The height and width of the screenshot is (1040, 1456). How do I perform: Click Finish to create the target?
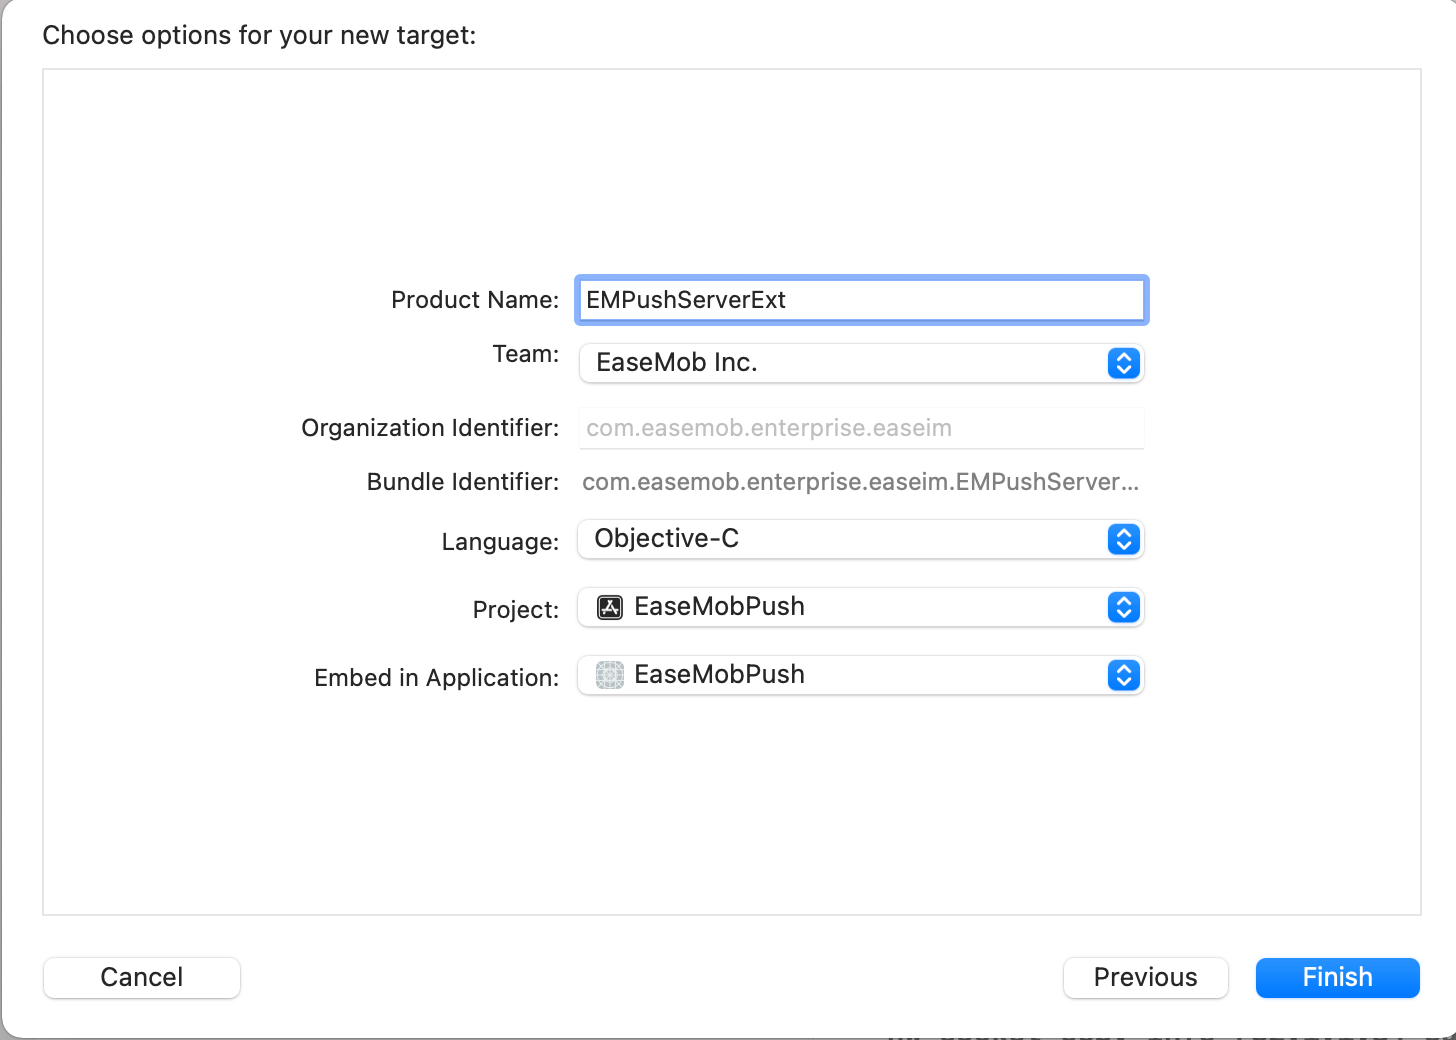tap(1338, 977)
